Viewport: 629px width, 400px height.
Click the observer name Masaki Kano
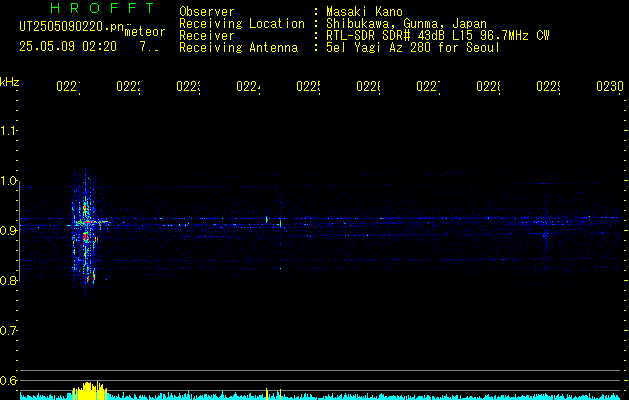364,12
